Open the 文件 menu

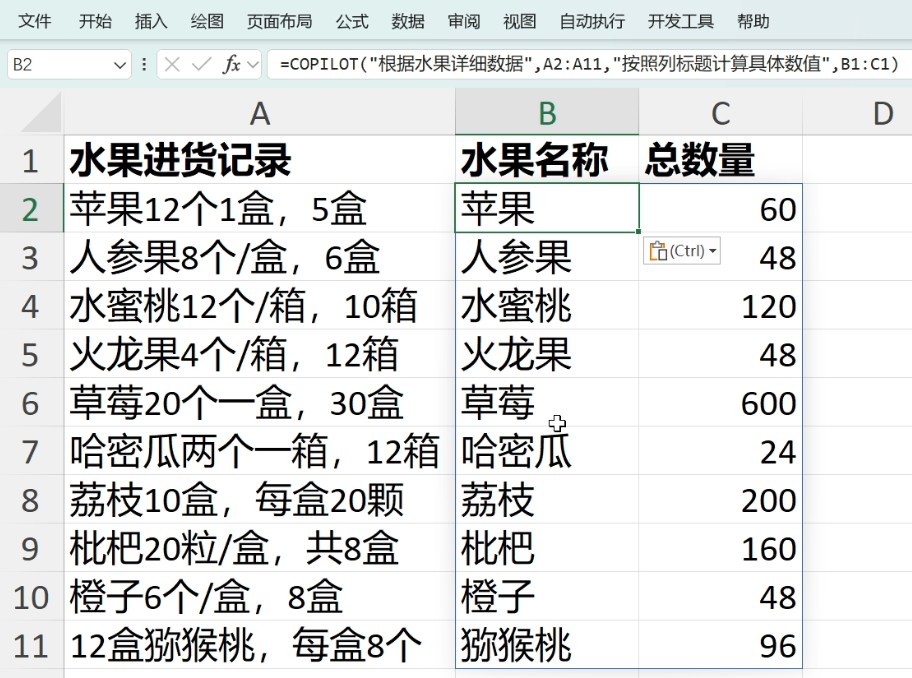[x=36, y=21]
